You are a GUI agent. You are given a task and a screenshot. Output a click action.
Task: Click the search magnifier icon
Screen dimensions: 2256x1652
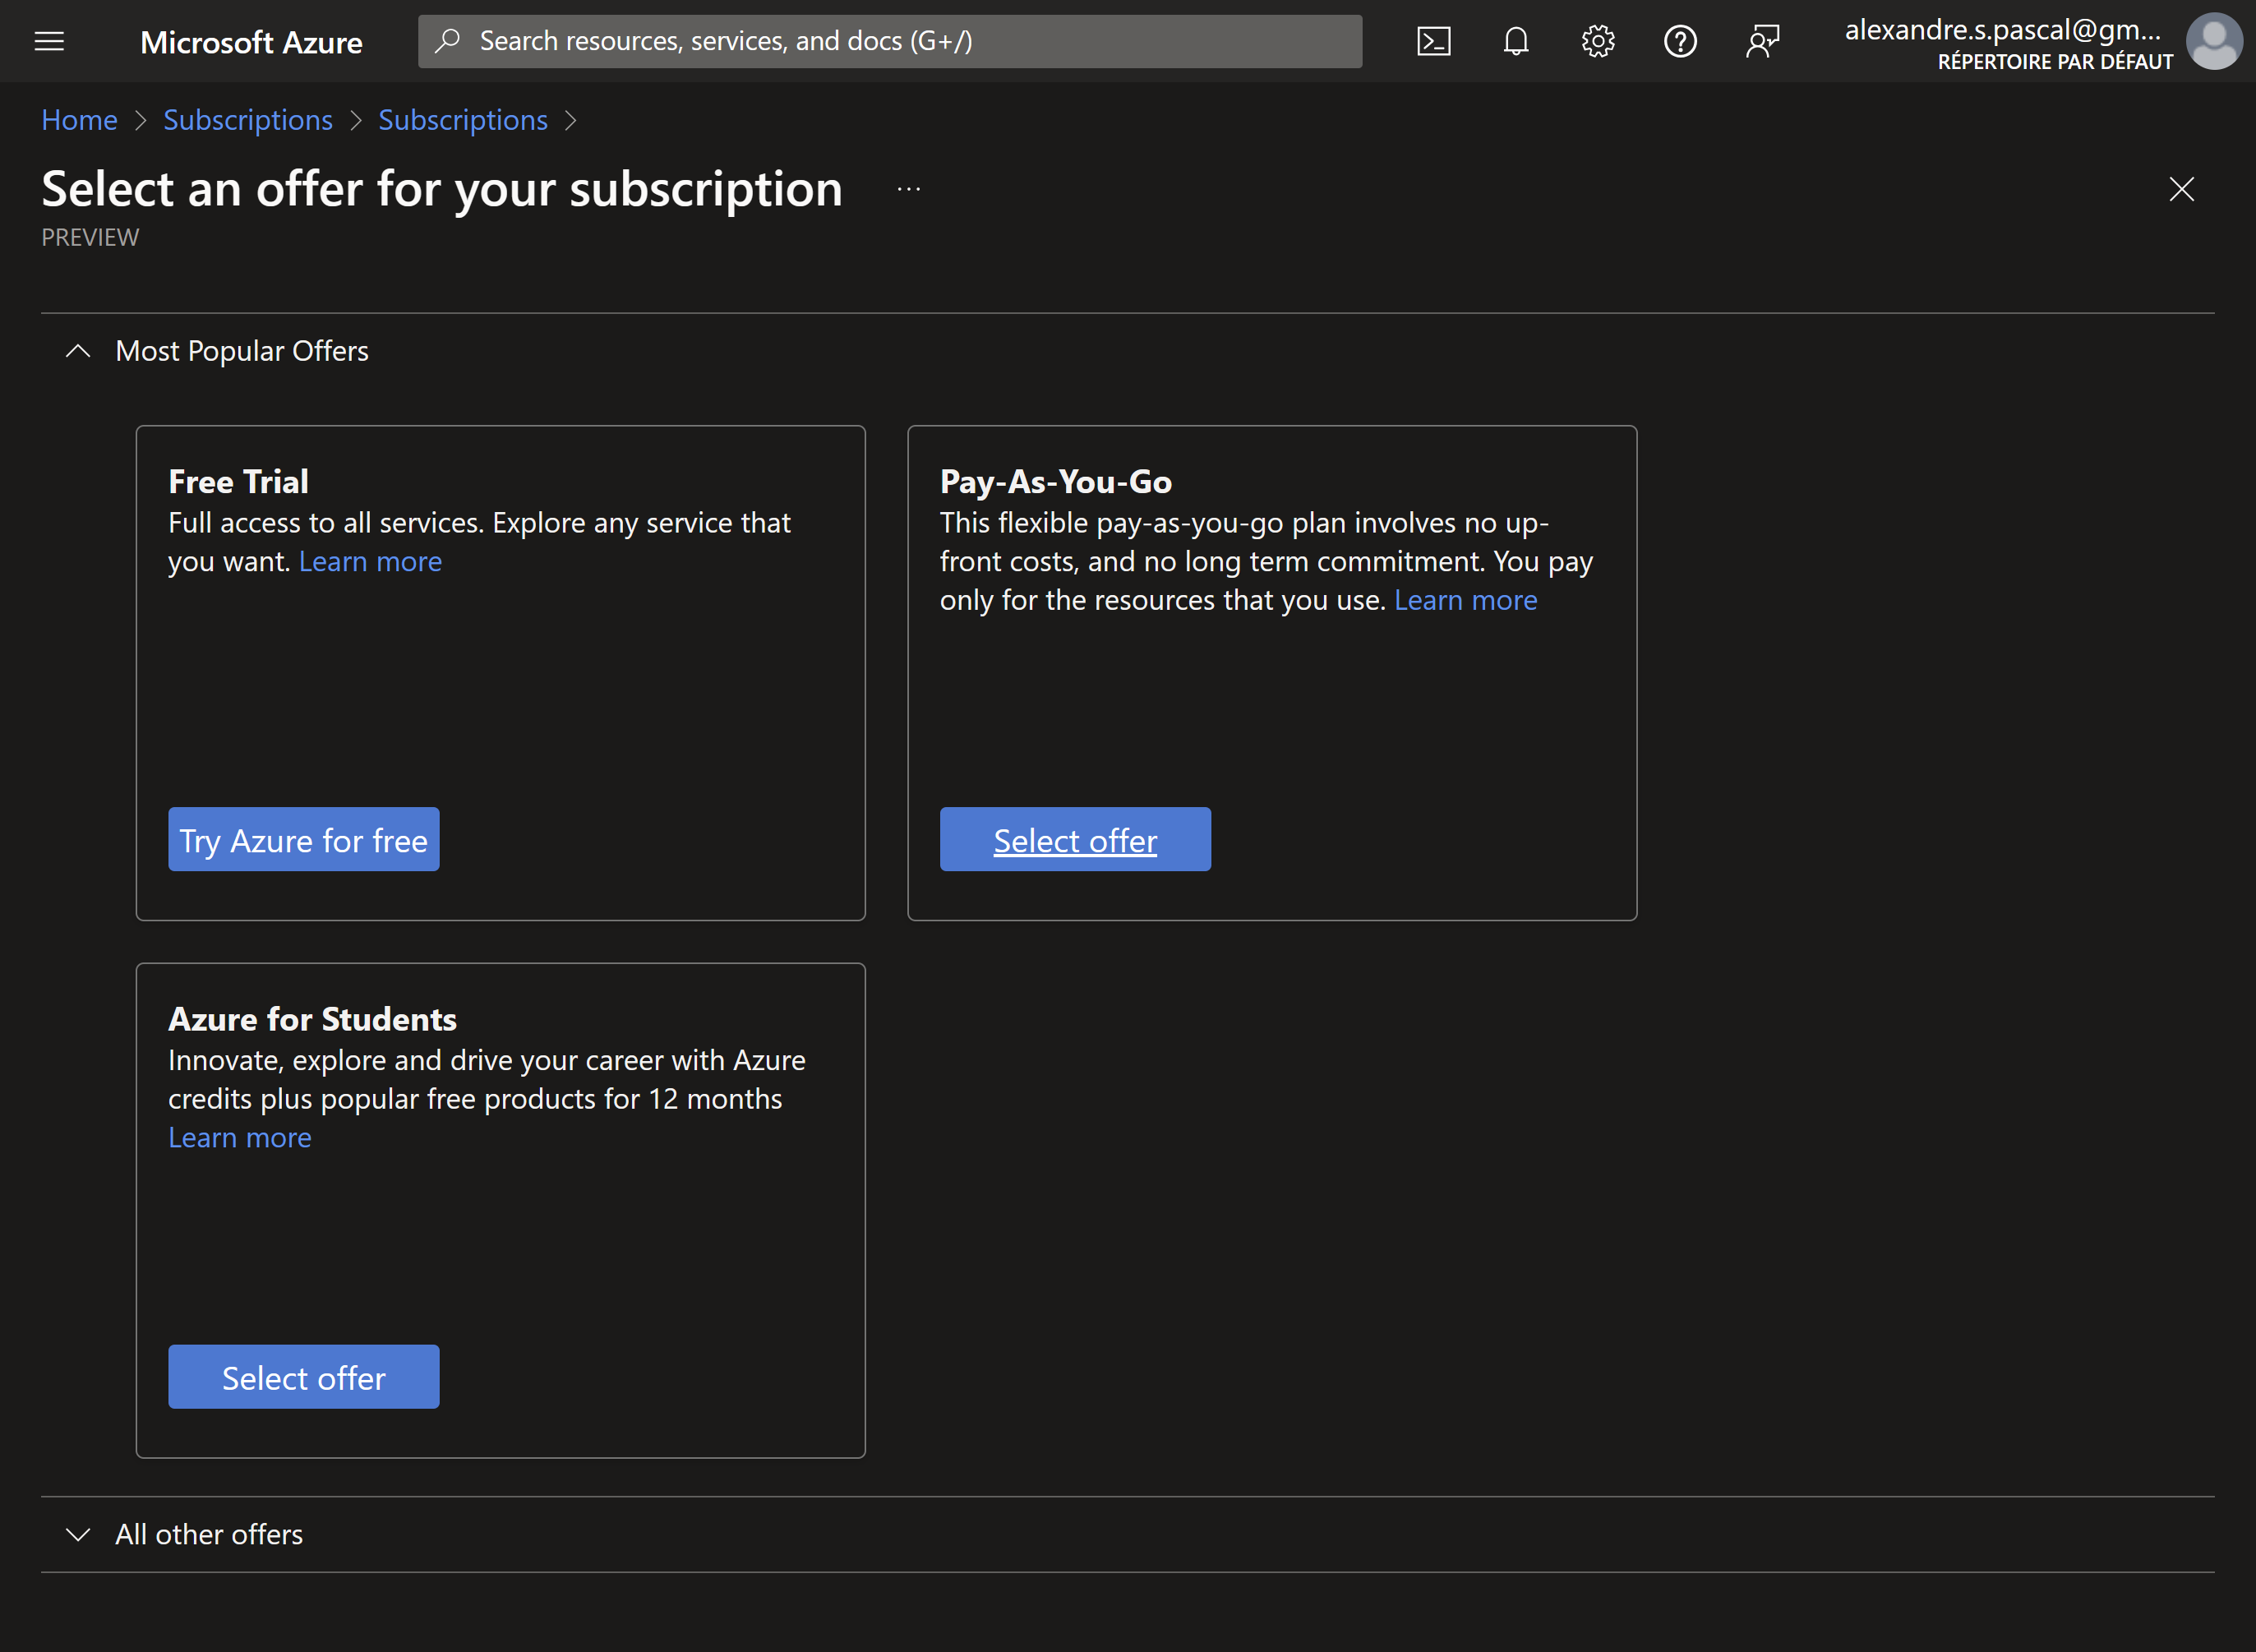pos(447,41)
